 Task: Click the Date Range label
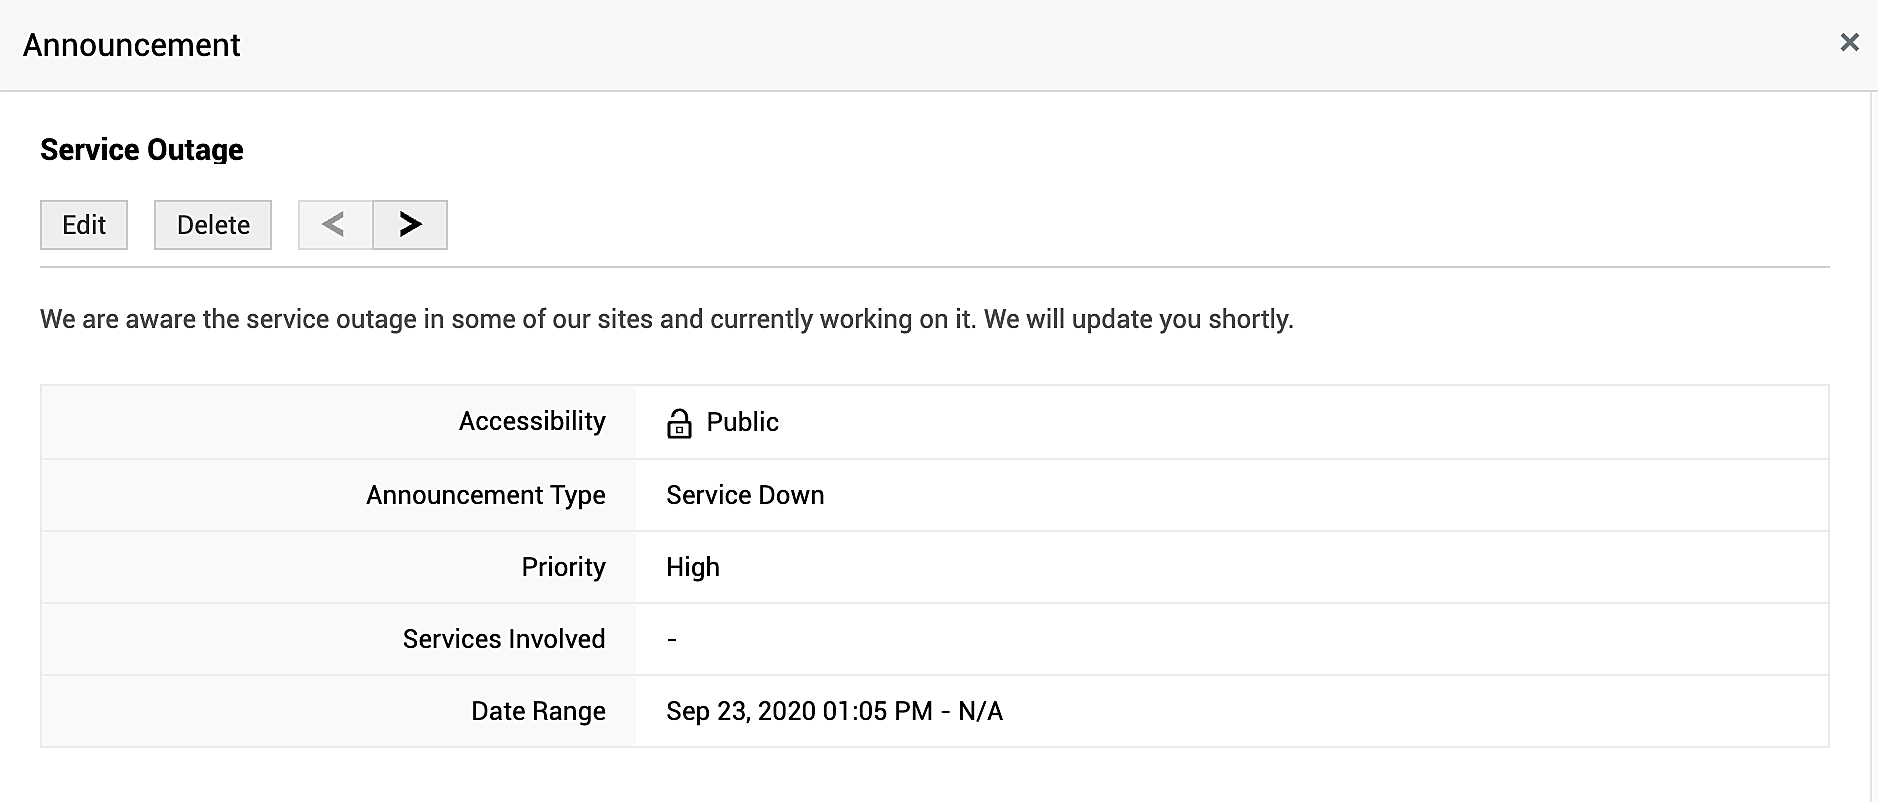pyautogui.click(x=538, y=711)
